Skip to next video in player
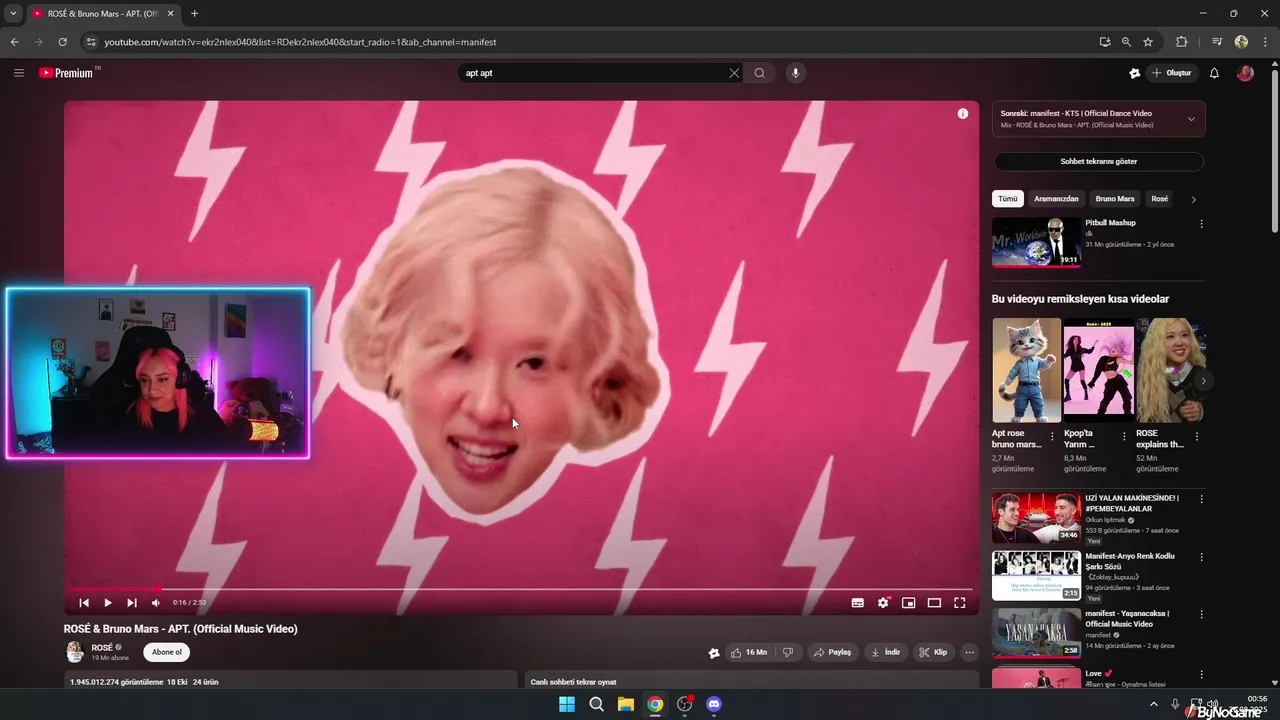Image resolution: width=1280 pixels, height=720 pixels. [x=132, y=603]
